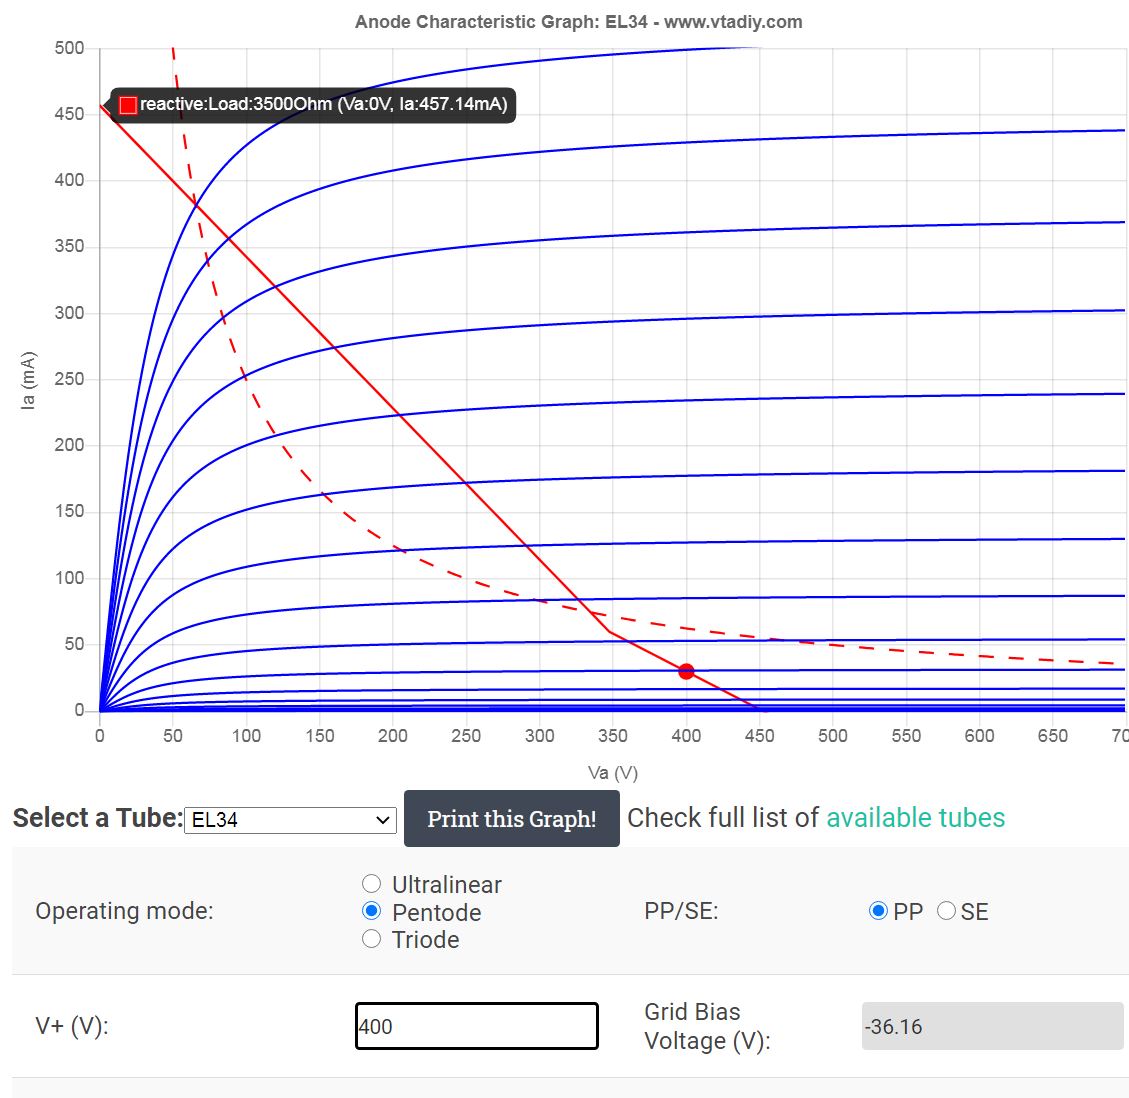Open the Select a Tube dropdown
Screen dimensions: 1129x1098
point(290,820)
